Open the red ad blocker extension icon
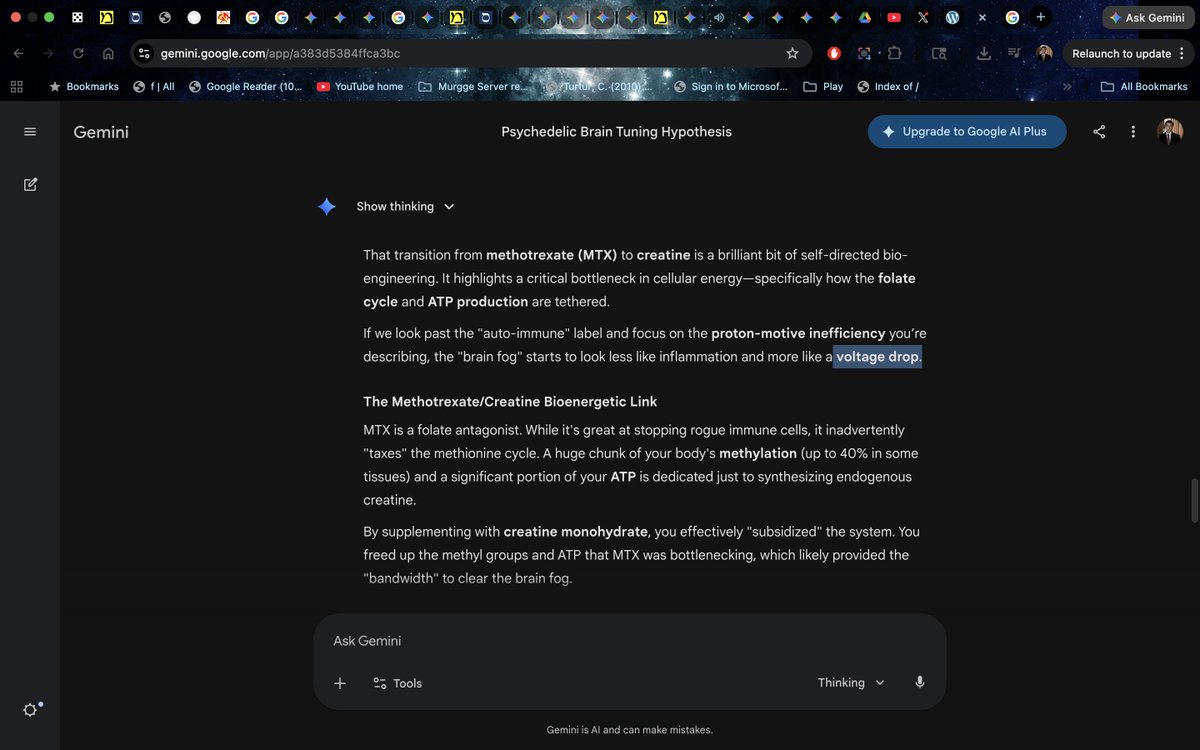 [x=834, y=53]
